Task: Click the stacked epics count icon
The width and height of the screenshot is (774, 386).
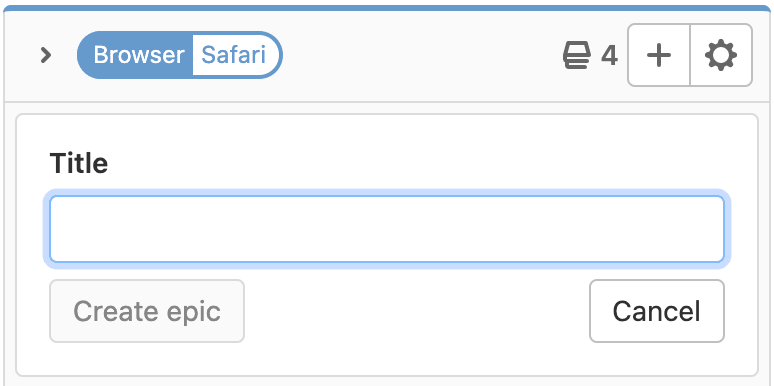Action: tap(577, 55)
